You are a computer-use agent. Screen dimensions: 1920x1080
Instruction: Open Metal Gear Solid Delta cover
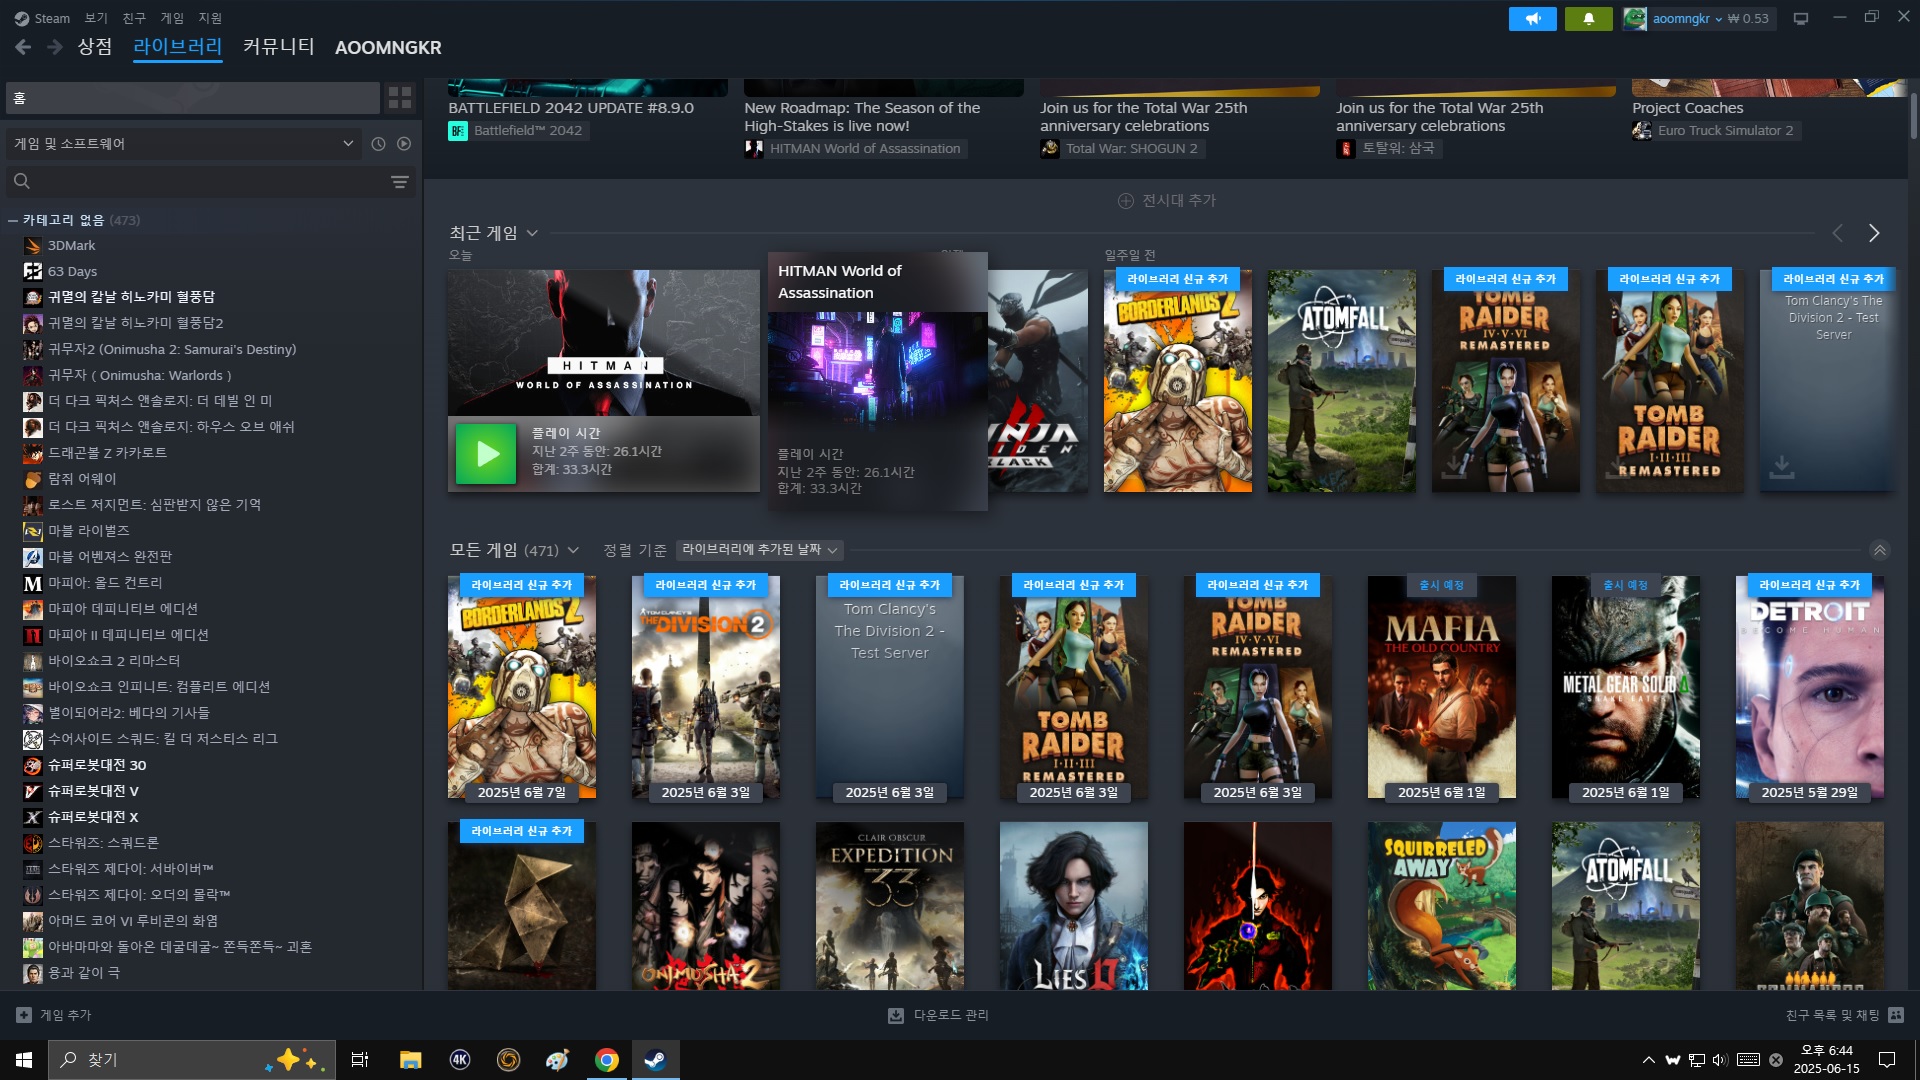(1626, 688)
